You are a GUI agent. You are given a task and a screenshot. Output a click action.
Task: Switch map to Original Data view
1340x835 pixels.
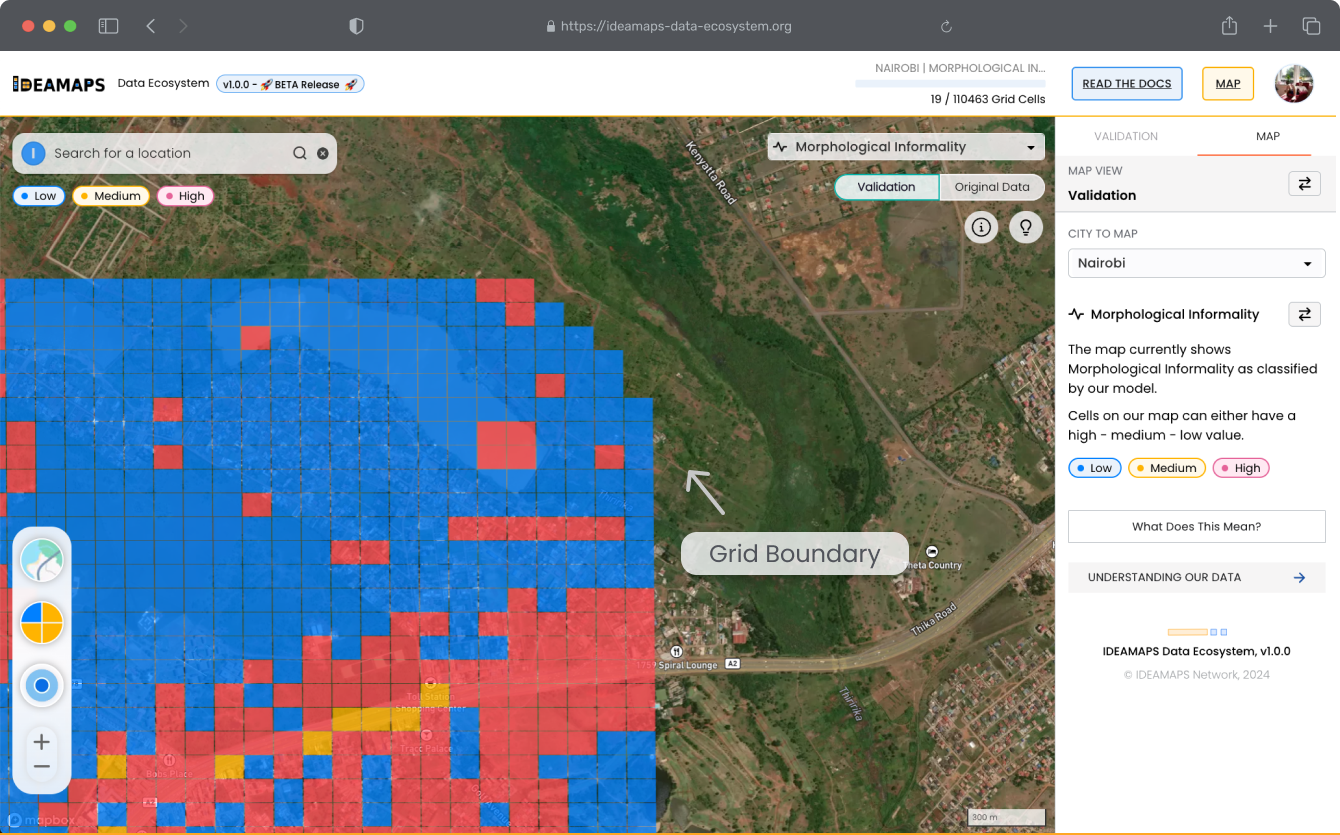[991, 187]
